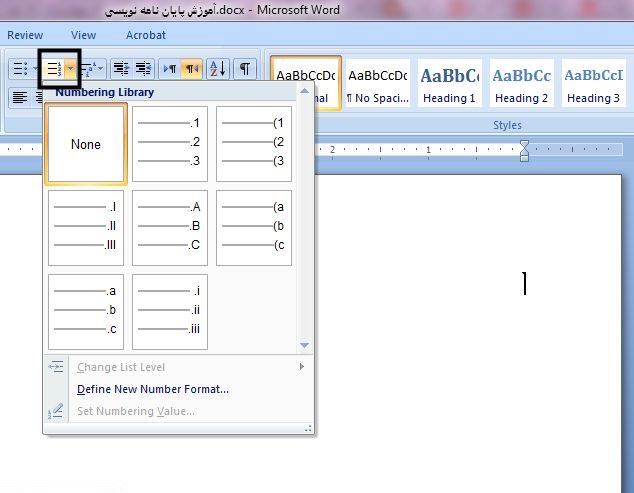Pick the A. B. C. numbering format
This screenshot has width=634, height=493.
(x=170, y=228)
